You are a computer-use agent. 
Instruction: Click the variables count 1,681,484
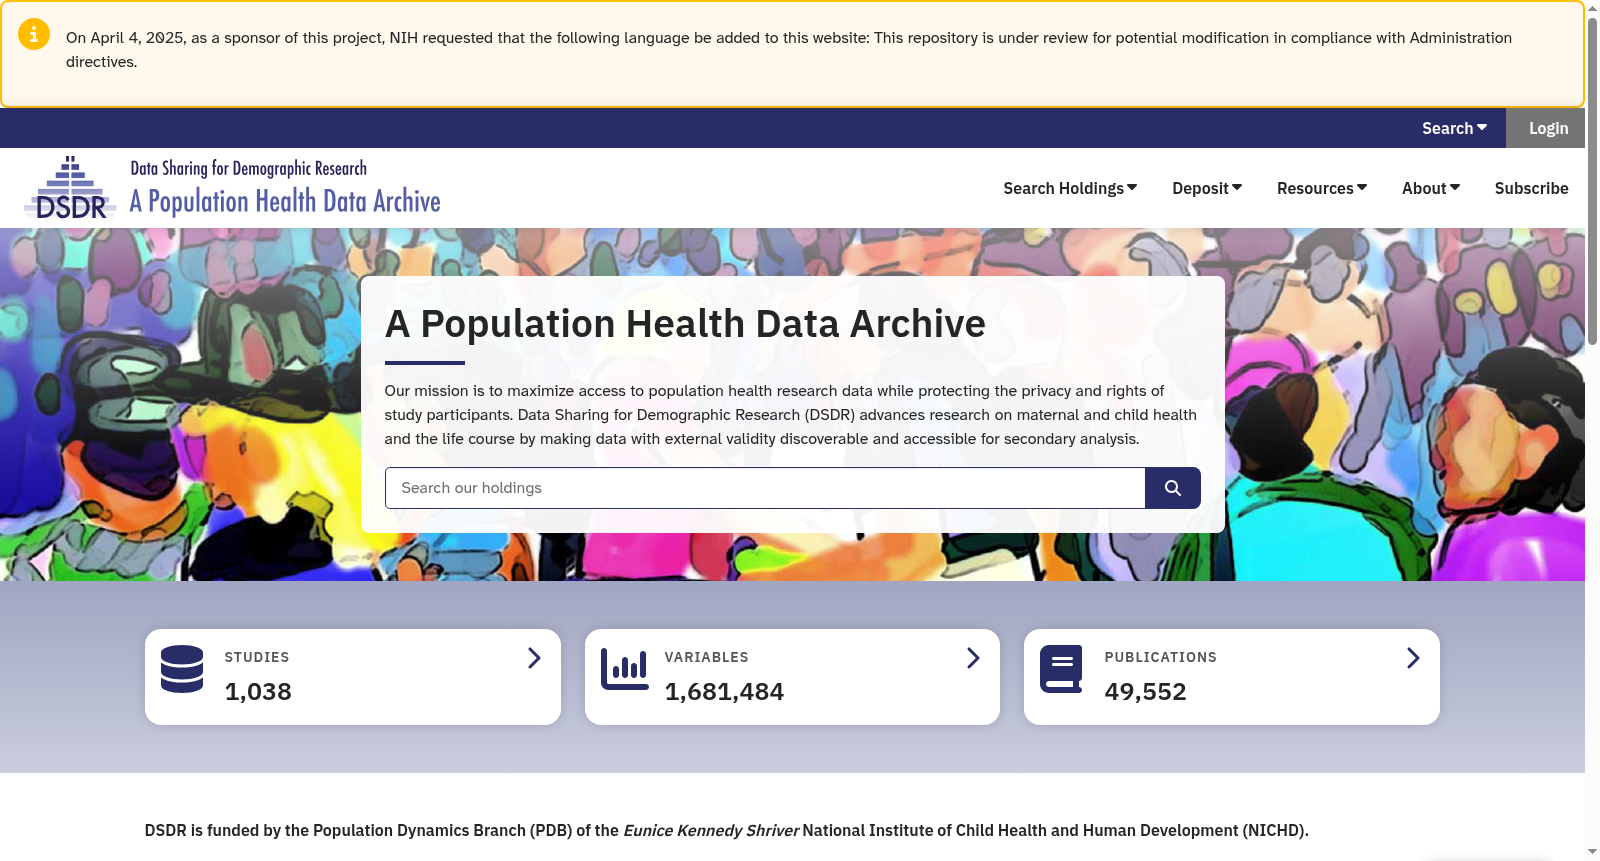[724, 692]
